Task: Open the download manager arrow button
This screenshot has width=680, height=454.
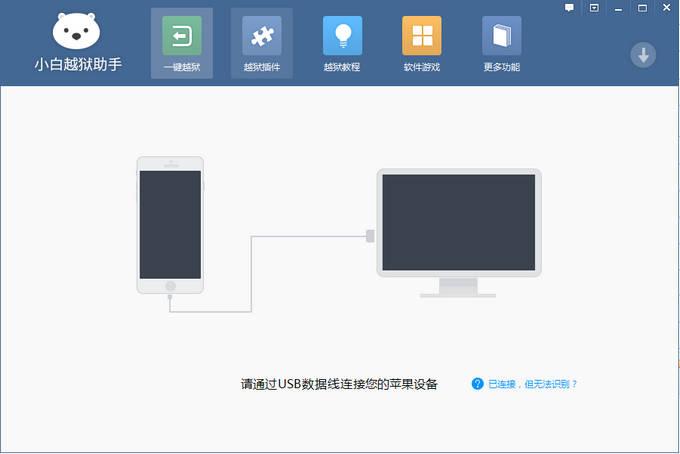Action: [x=643, y=55]
